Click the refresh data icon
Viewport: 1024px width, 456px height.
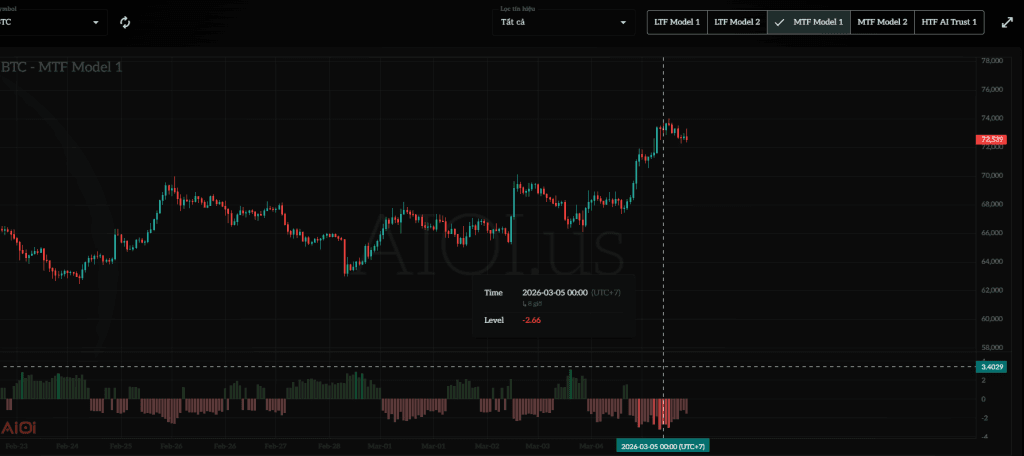click(125, 22)
